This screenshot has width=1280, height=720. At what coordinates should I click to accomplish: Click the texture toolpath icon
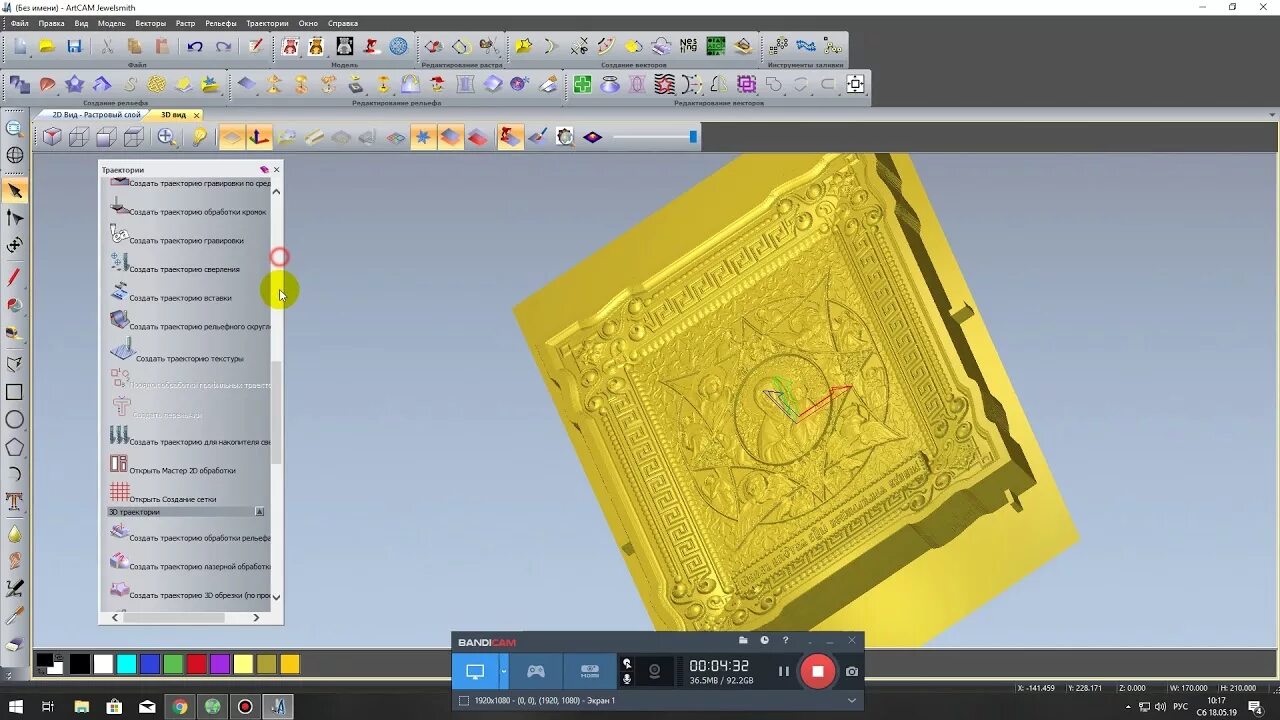pos(122,350)
